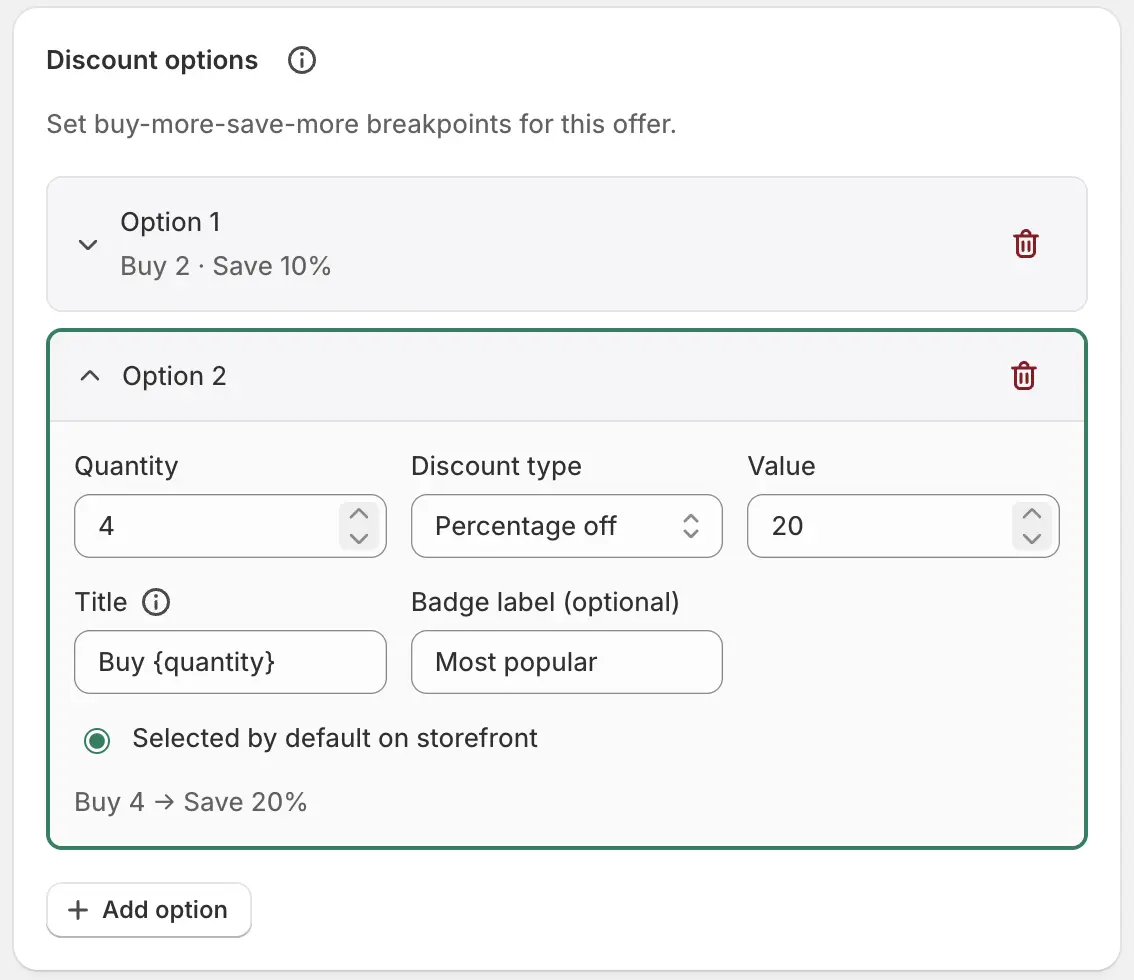Viewport: 1134px width, 980px height.
Task: Expand Option 1 with its chevron
Action: point(88,244)
